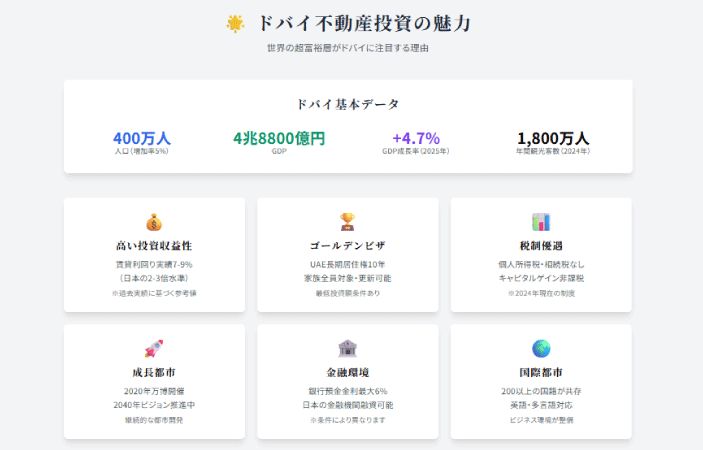Click the 4兆8800億円 GDP figure
Image resolution: width=703 pixels, height=450 pixels.
279,138
